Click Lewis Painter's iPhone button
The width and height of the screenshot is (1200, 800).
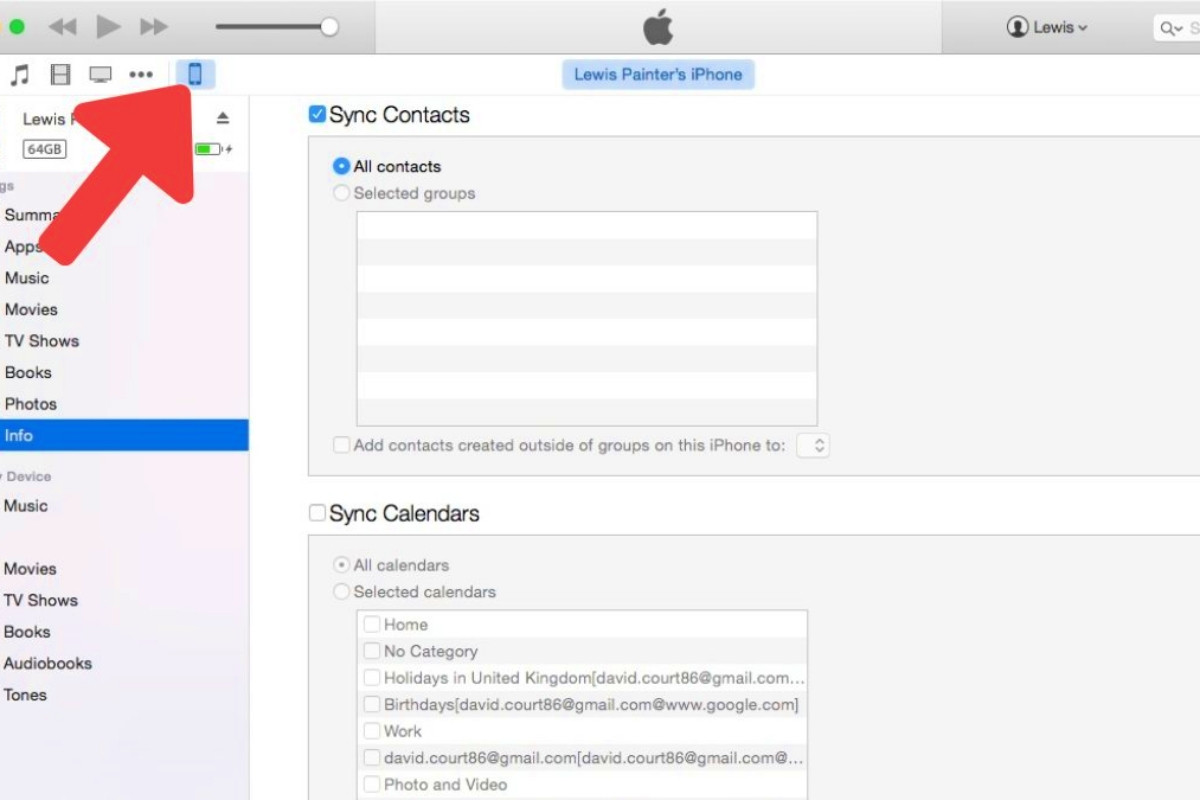658,74
